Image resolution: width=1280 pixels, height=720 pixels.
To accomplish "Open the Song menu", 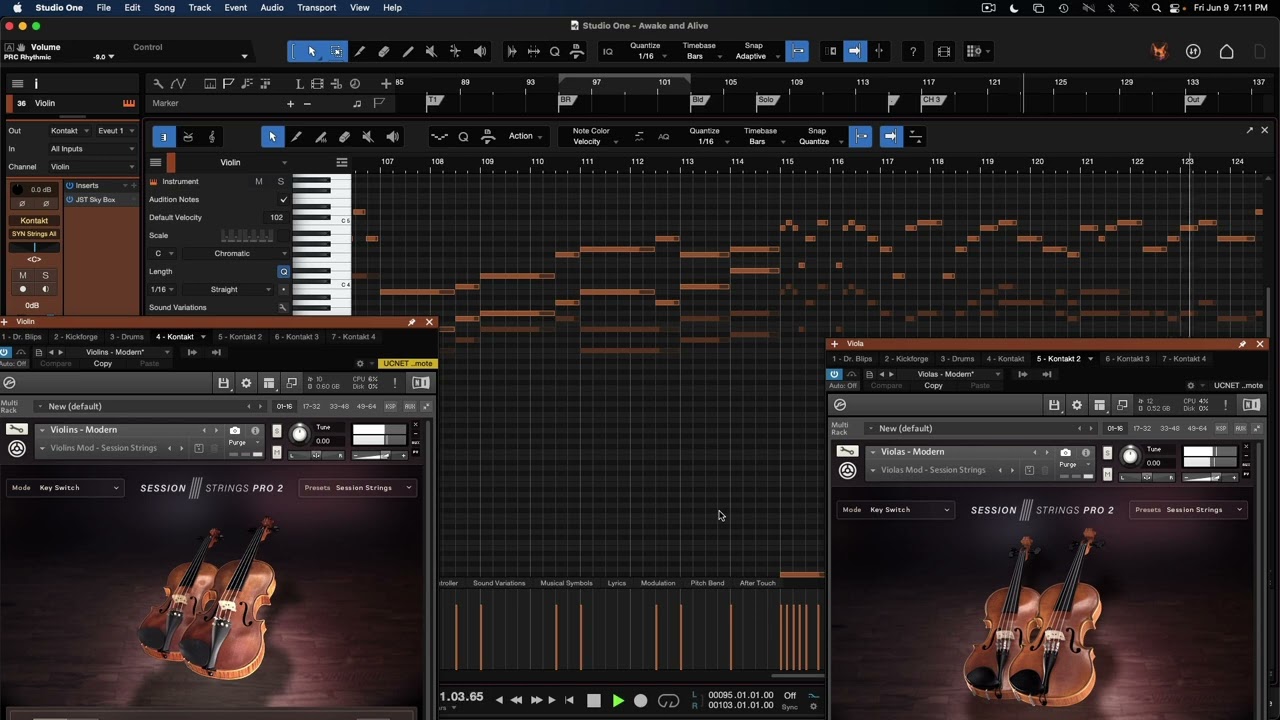I will click(x=164, y=8).
